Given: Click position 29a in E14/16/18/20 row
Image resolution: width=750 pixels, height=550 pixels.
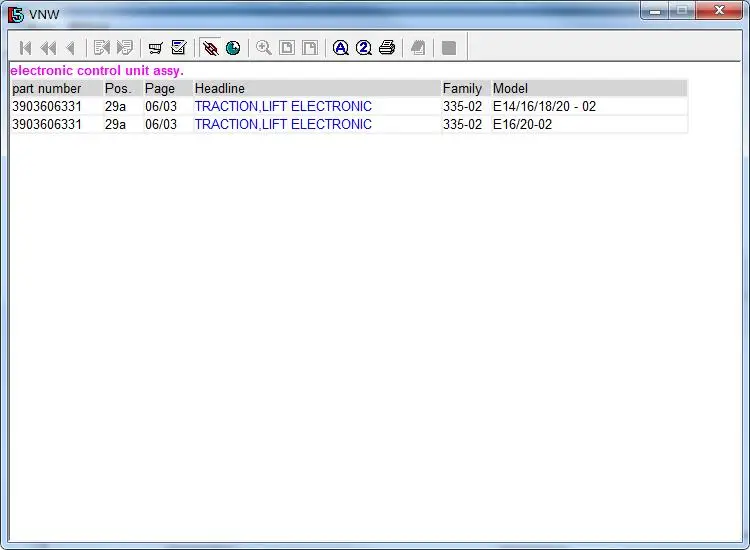Looking at the screenshot, I should (115, 106).
